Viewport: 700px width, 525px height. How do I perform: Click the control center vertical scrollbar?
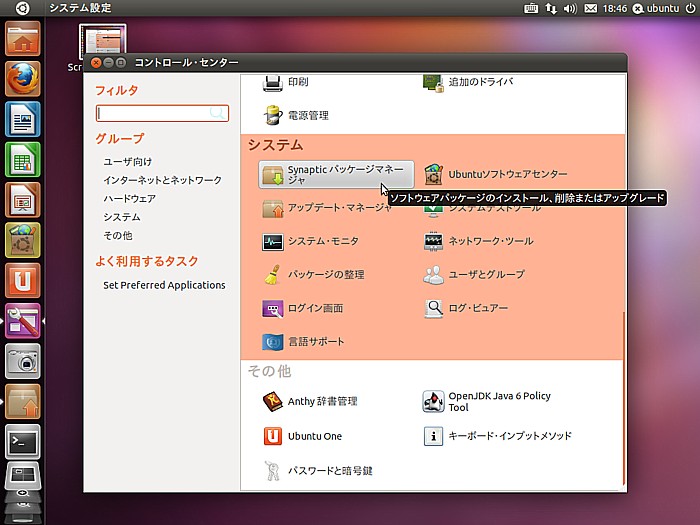(624, 397)
